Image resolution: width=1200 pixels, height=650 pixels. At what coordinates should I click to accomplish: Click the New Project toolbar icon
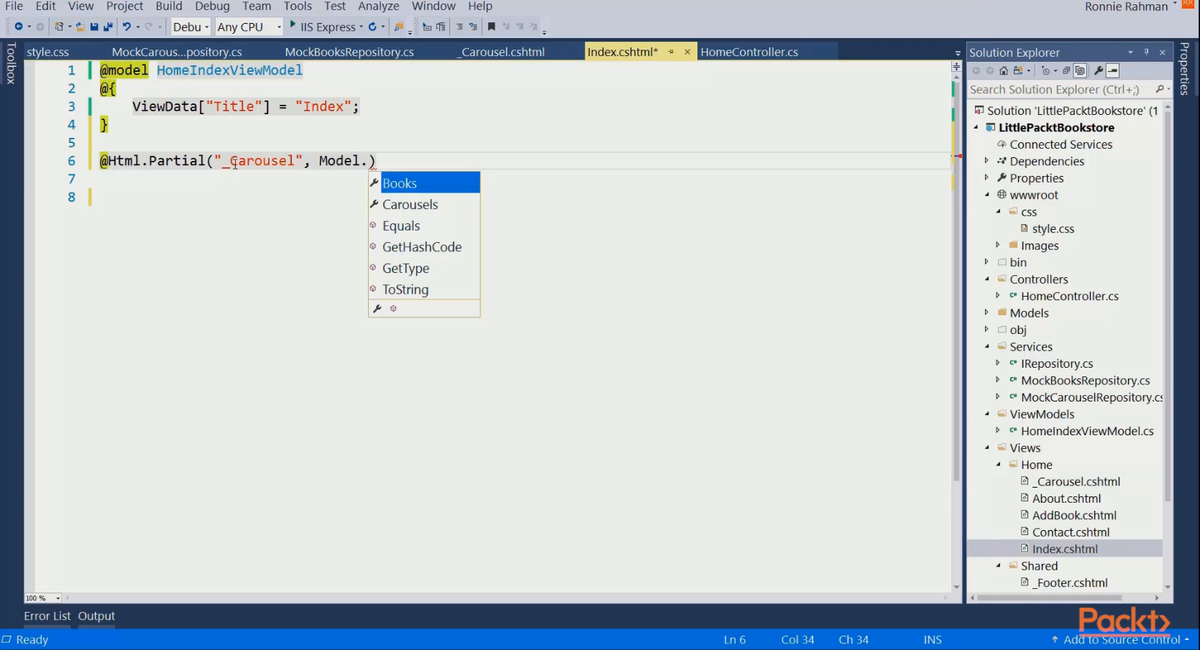click(59, 27)
